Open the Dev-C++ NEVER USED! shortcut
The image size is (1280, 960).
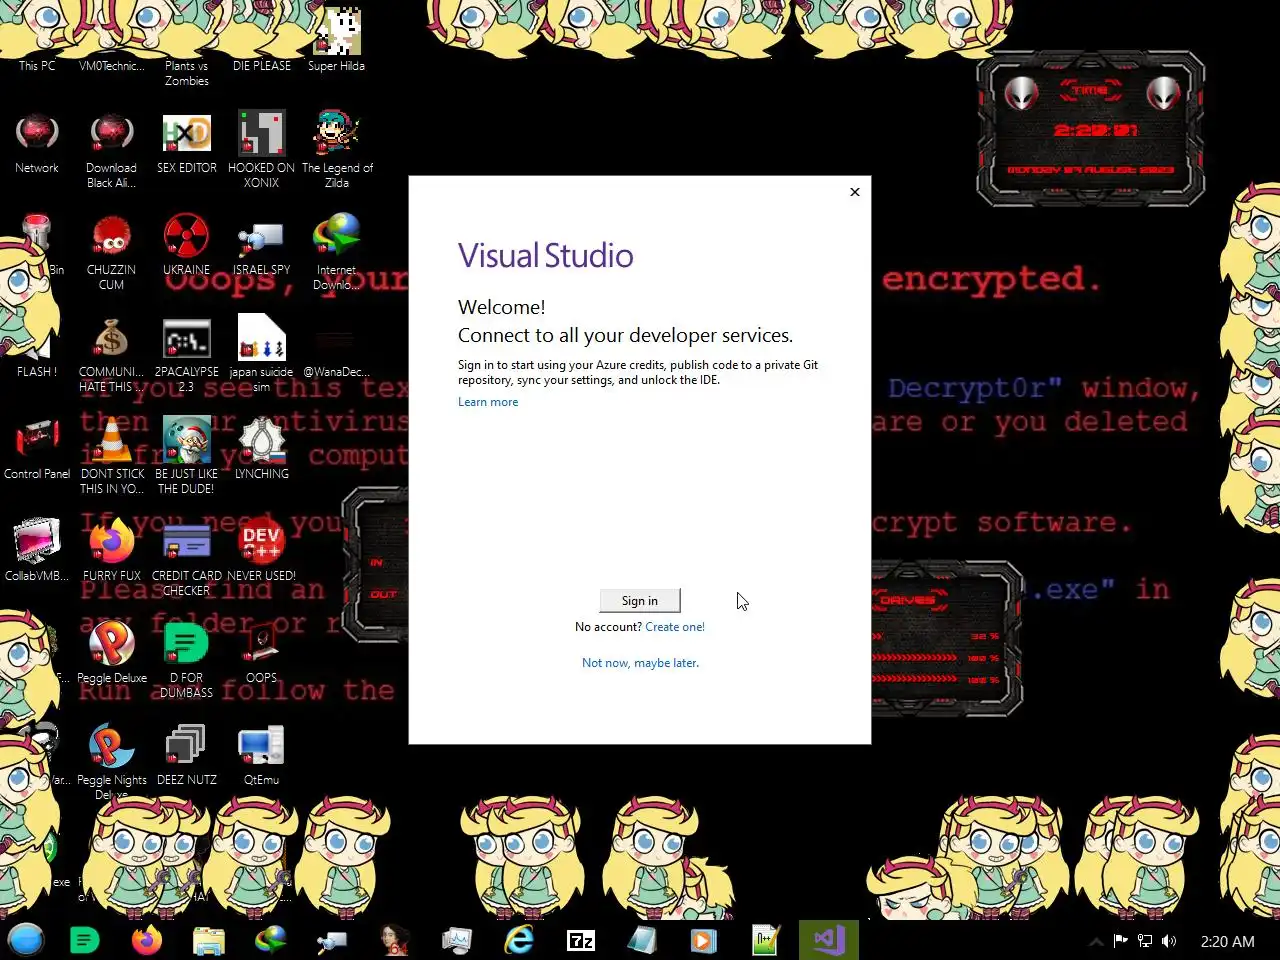(262, 551)
